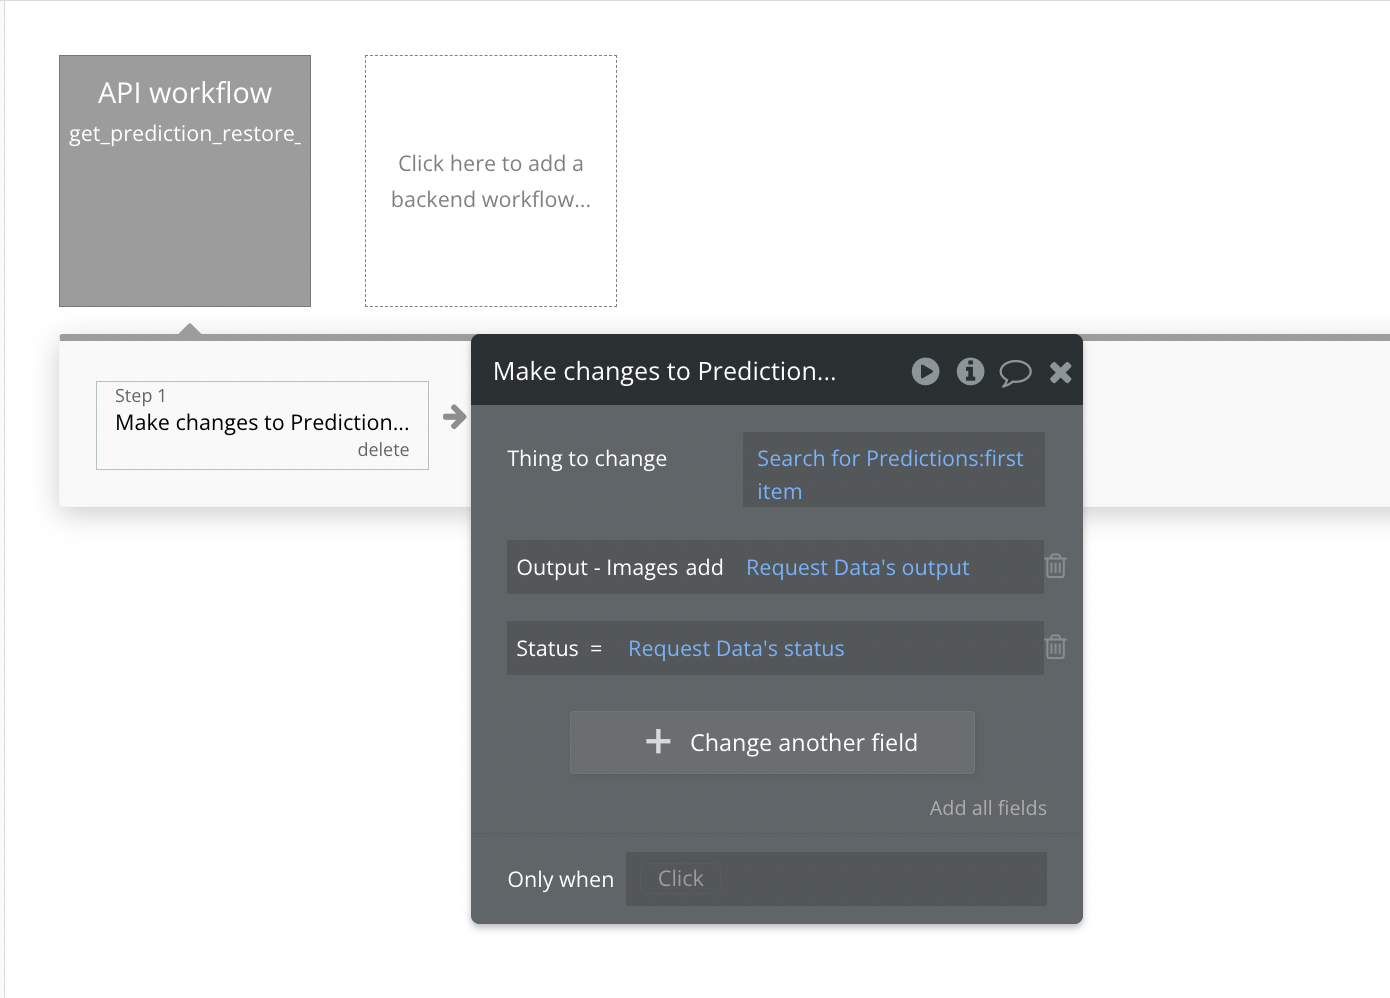Remove the Status field with trash icon
The height and width of the screenshot is (998, 1390).
click(1055, 648)
